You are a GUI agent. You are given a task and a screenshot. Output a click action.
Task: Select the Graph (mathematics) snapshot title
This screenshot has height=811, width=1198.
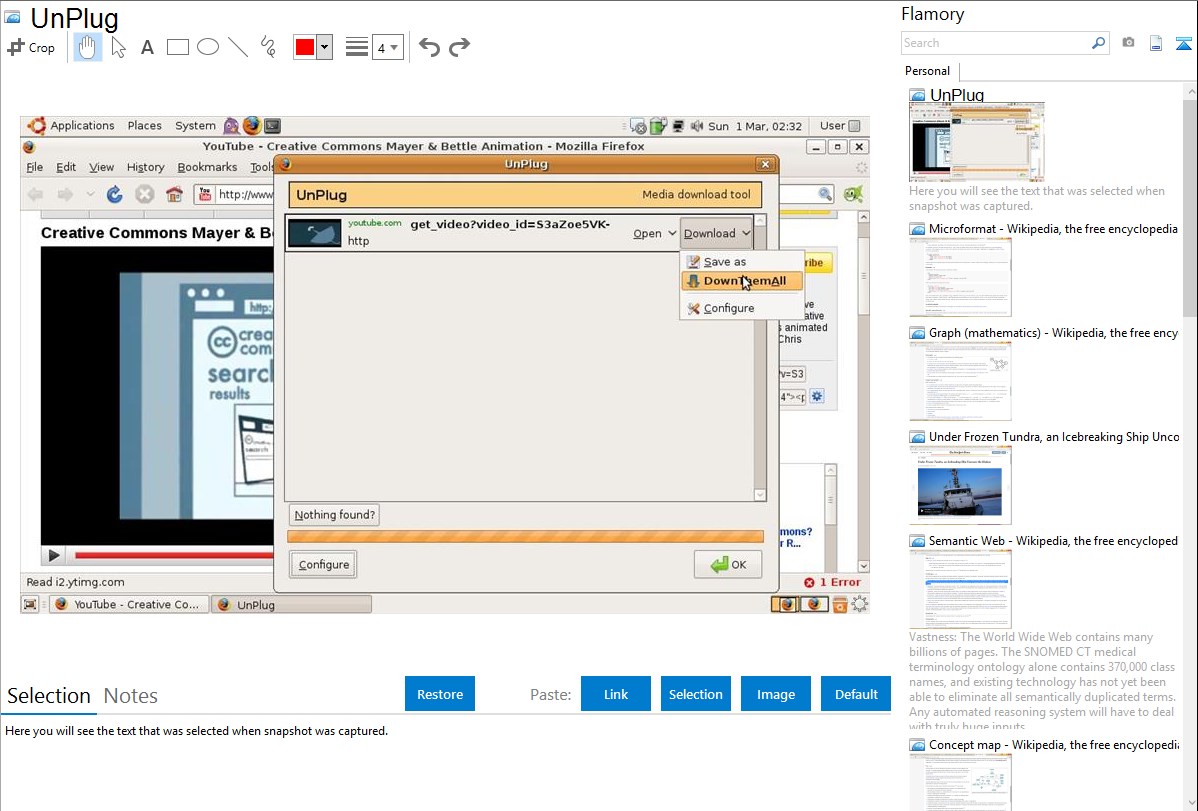[1053, 333]
